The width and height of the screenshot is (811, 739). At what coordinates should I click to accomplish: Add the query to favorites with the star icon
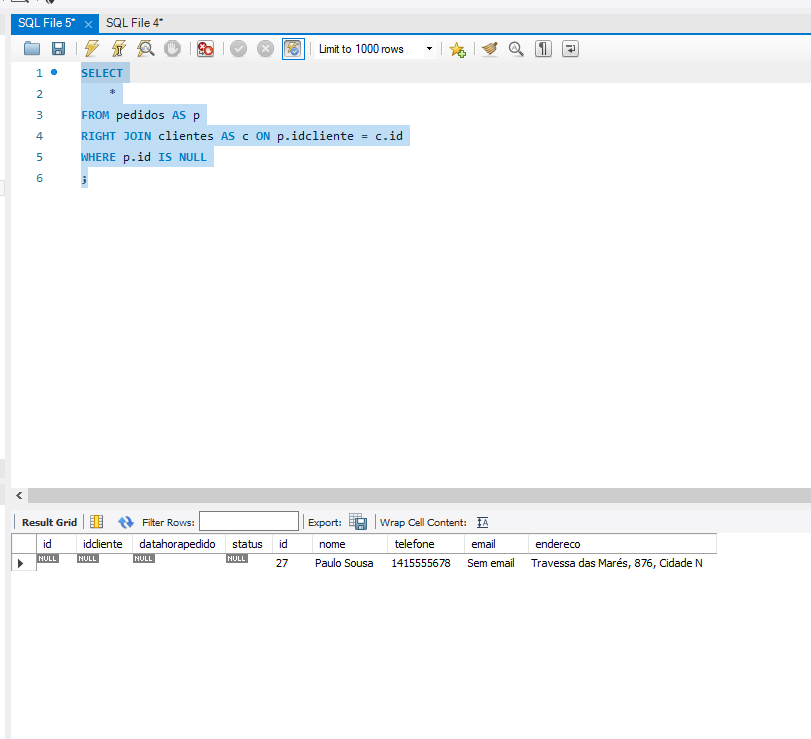pyautogui.click(x=457, y=49)
